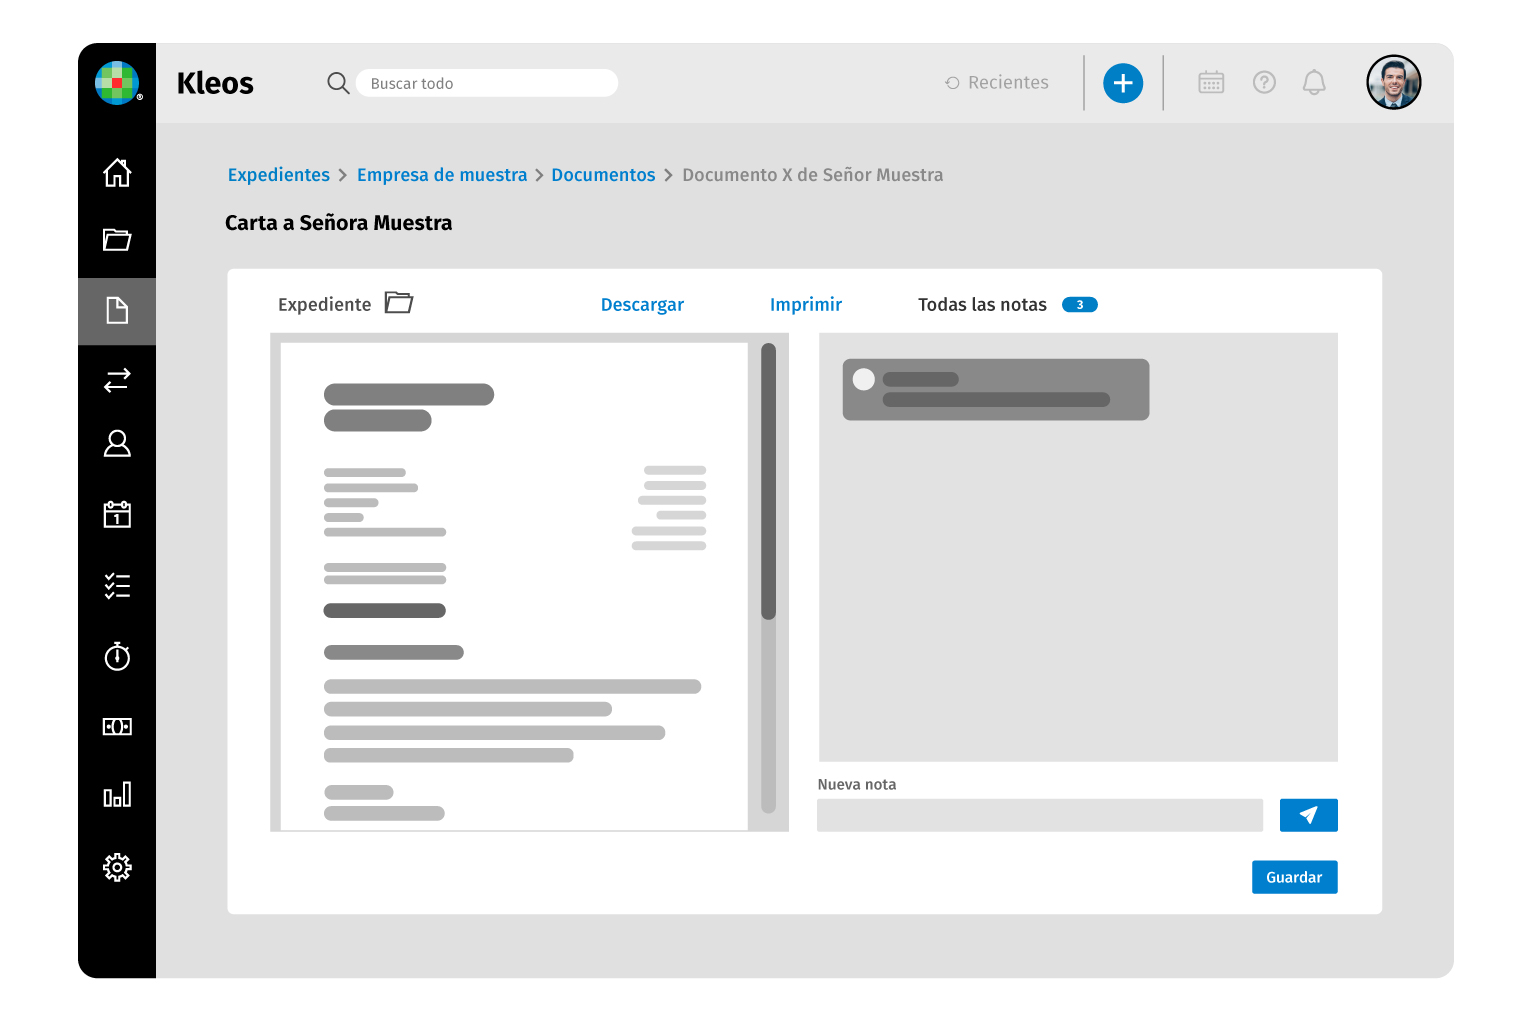1532x1021 pixels.
Task: Click the Descargar link
Action: (642, 305)
